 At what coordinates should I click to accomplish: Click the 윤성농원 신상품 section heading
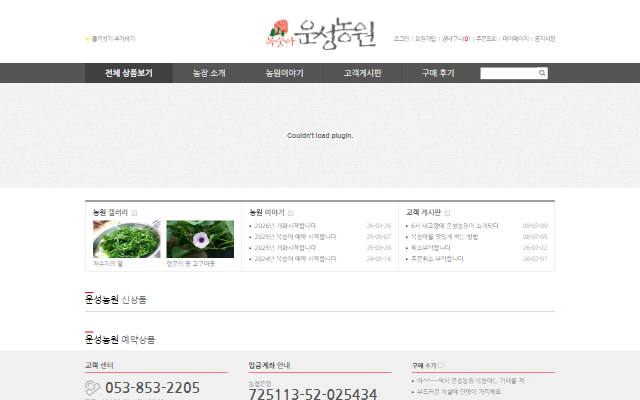(x=116, y=300)
